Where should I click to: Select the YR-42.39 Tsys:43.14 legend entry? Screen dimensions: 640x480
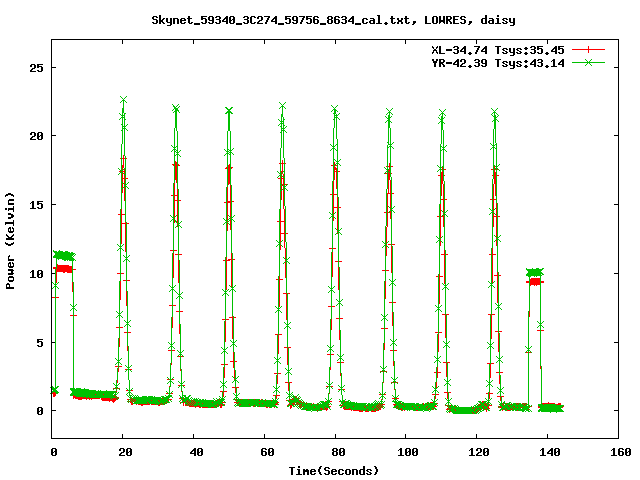(498, 63)
